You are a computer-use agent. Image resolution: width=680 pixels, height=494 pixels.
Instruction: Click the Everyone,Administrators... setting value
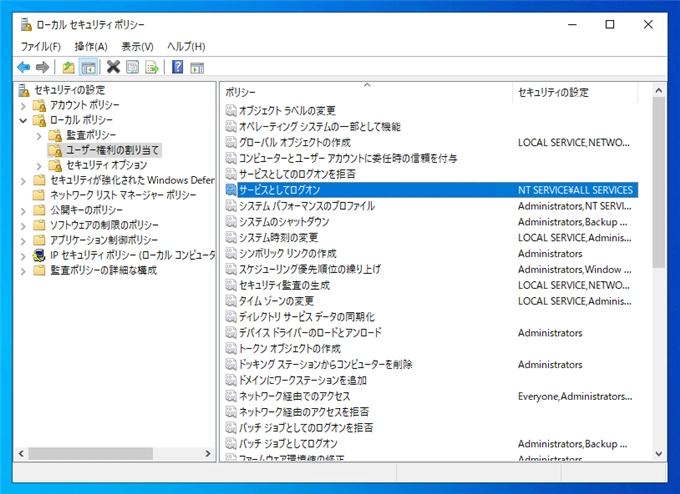point(575,396)
